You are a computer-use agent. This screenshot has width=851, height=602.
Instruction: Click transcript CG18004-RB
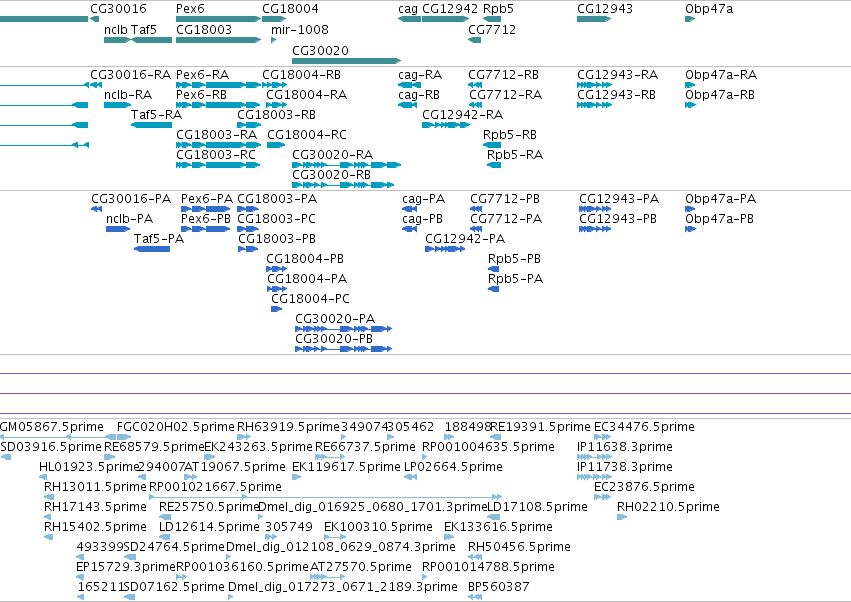click(301, 74)
